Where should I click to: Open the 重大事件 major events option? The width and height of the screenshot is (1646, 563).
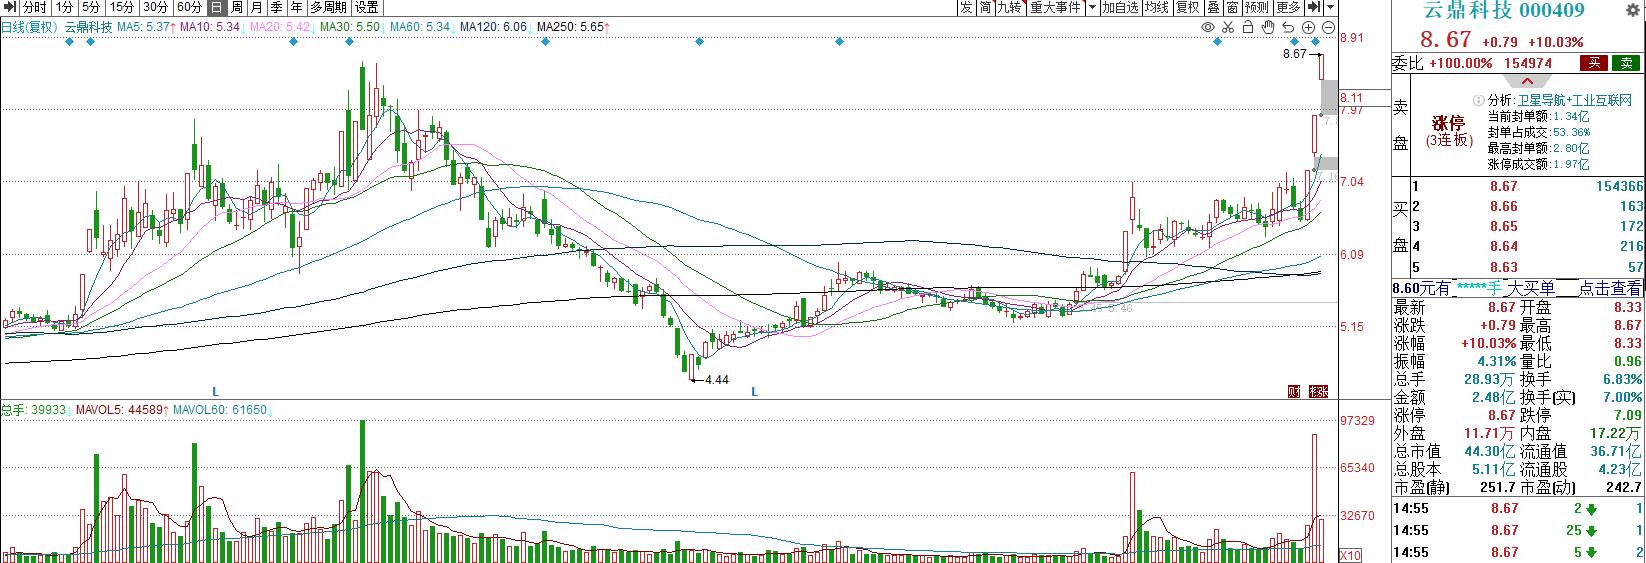click(1056, 7)
